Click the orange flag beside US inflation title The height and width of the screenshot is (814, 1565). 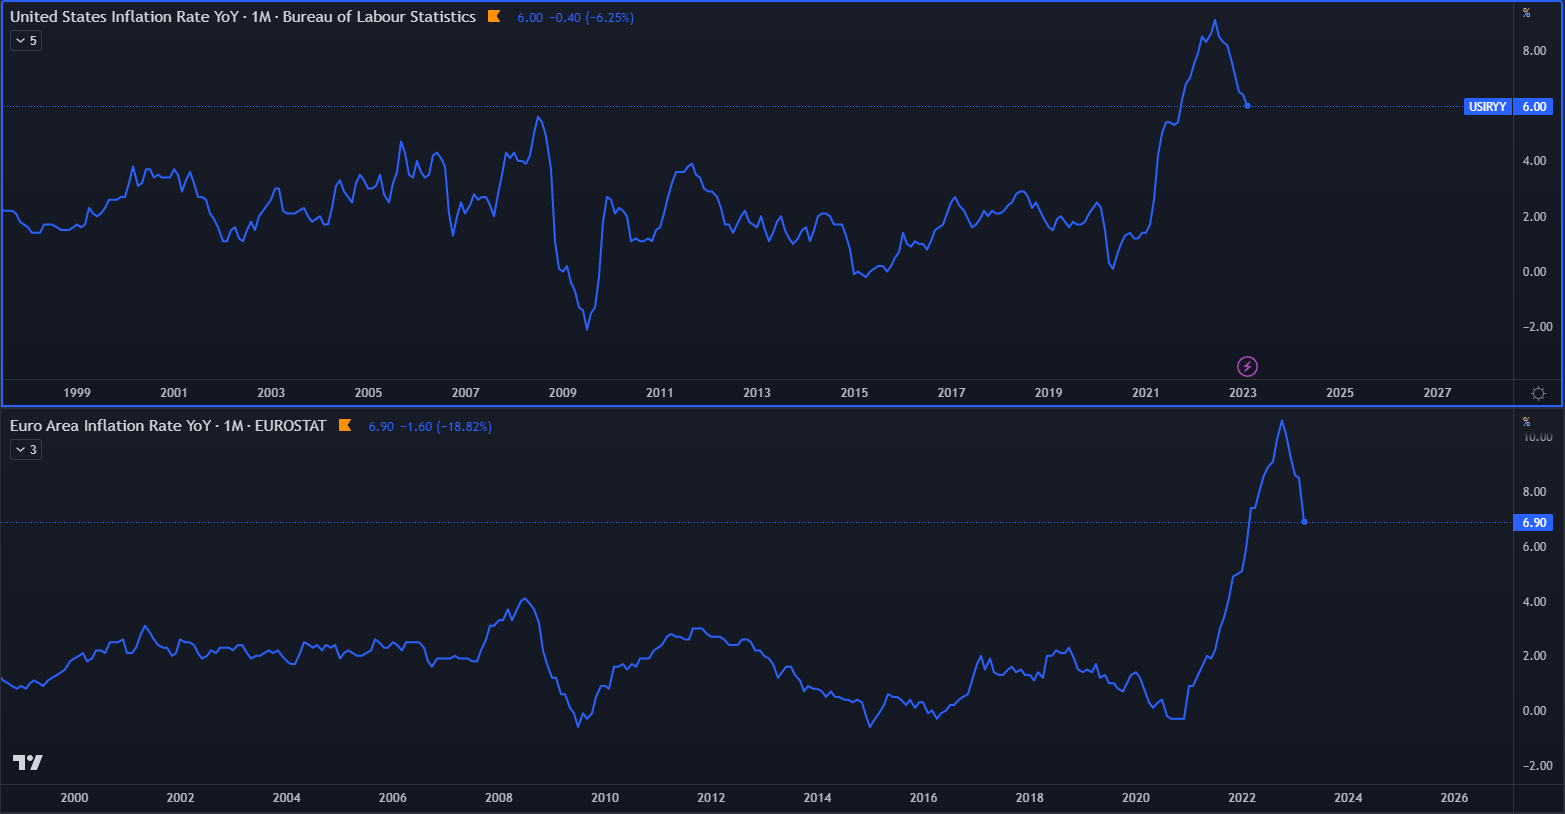point(493,17)
